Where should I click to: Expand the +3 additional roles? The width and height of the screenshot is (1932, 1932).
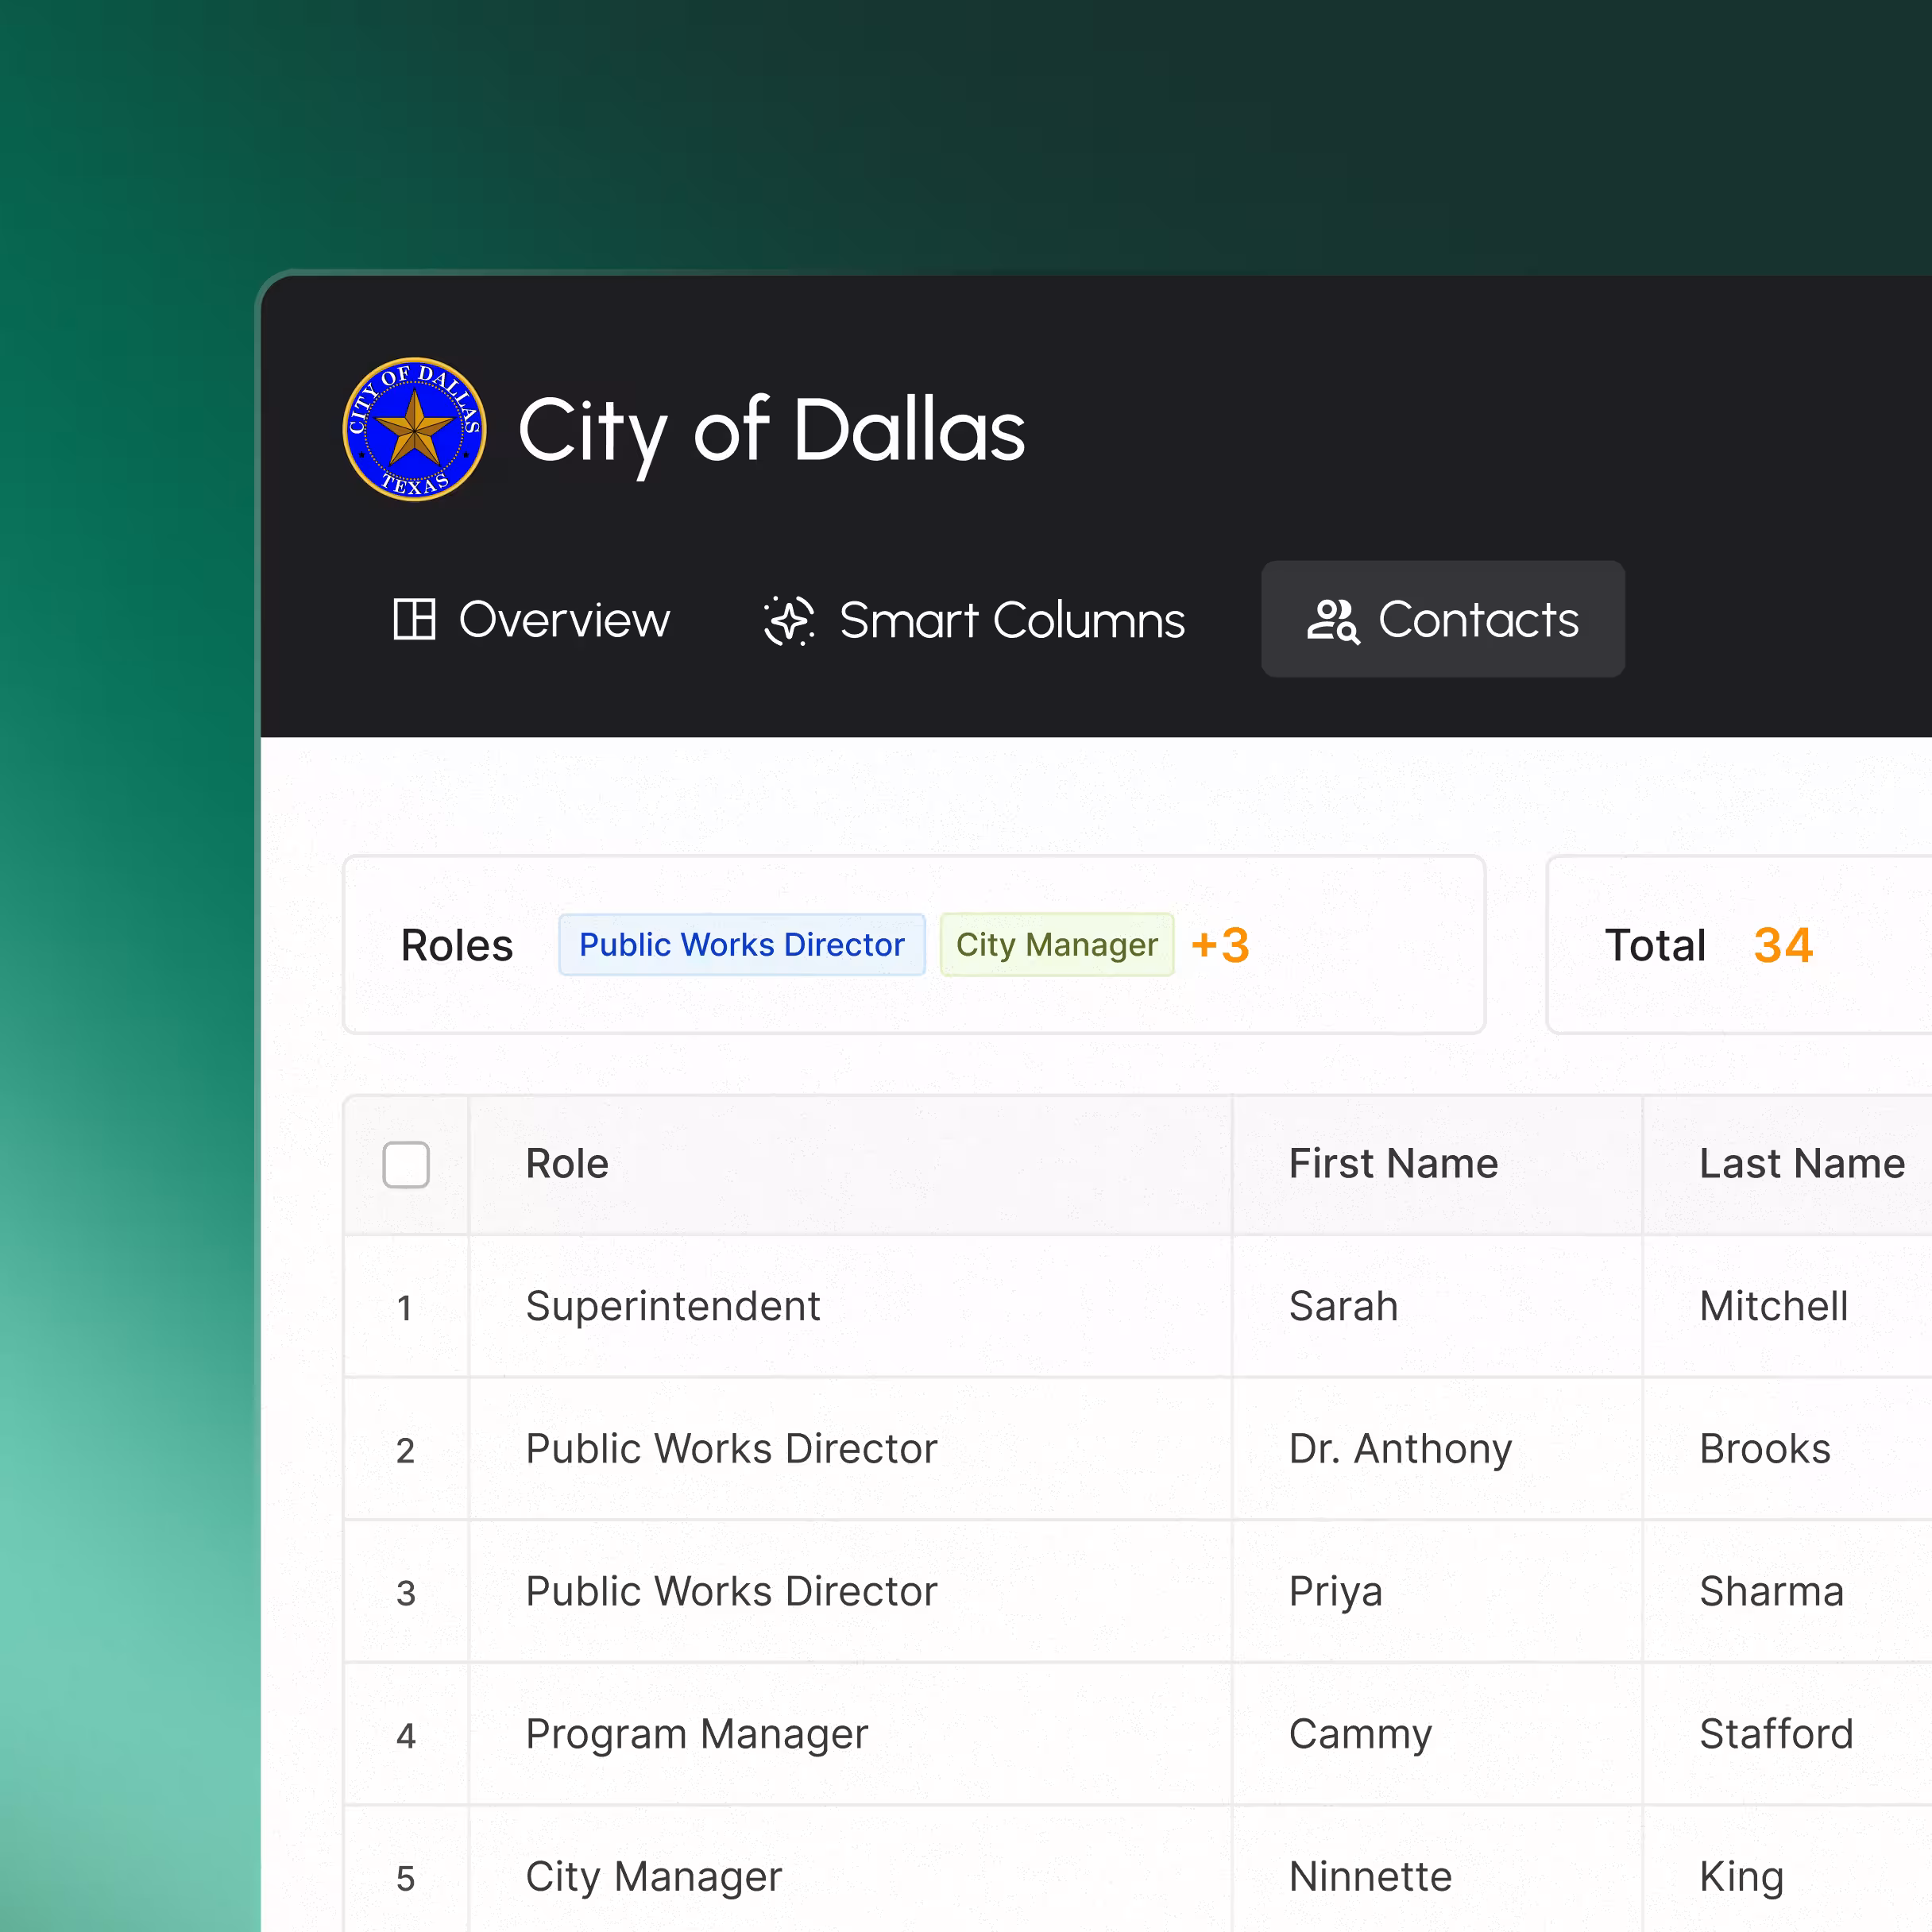pos(1220,945)
